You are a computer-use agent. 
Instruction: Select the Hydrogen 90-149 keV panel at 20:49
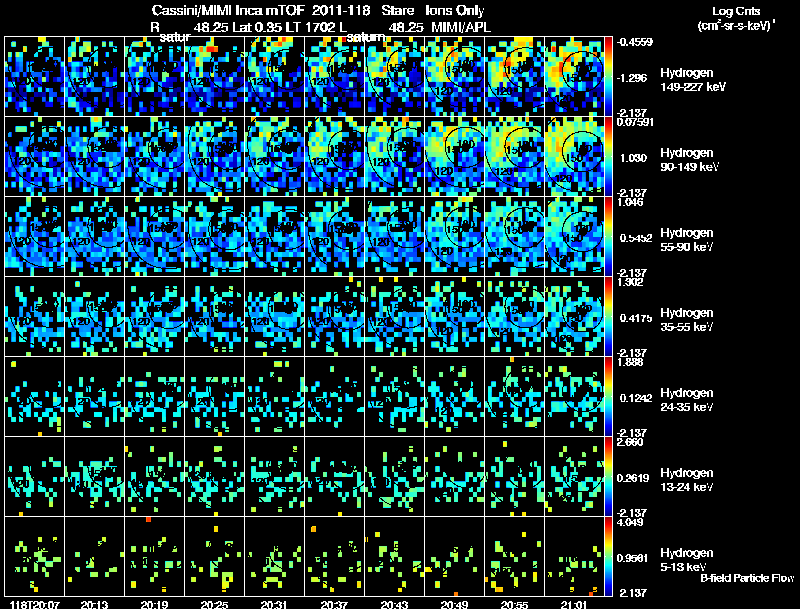point(455,157)
